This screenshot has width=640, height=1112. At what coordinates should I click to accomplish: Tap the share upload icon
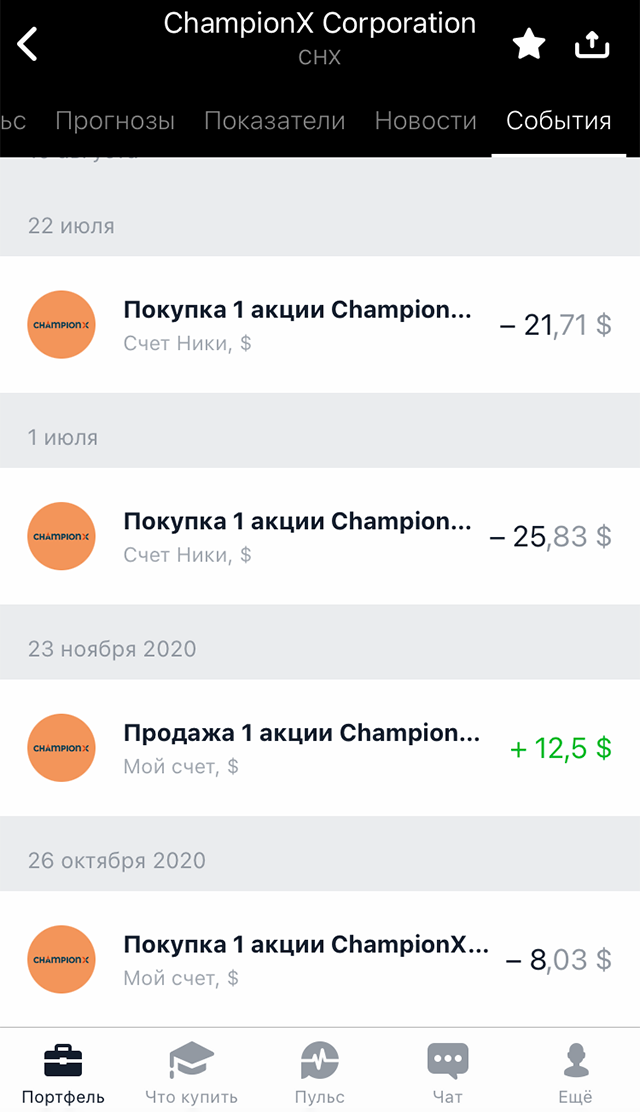pyautogui.click(x=591, y=44)
